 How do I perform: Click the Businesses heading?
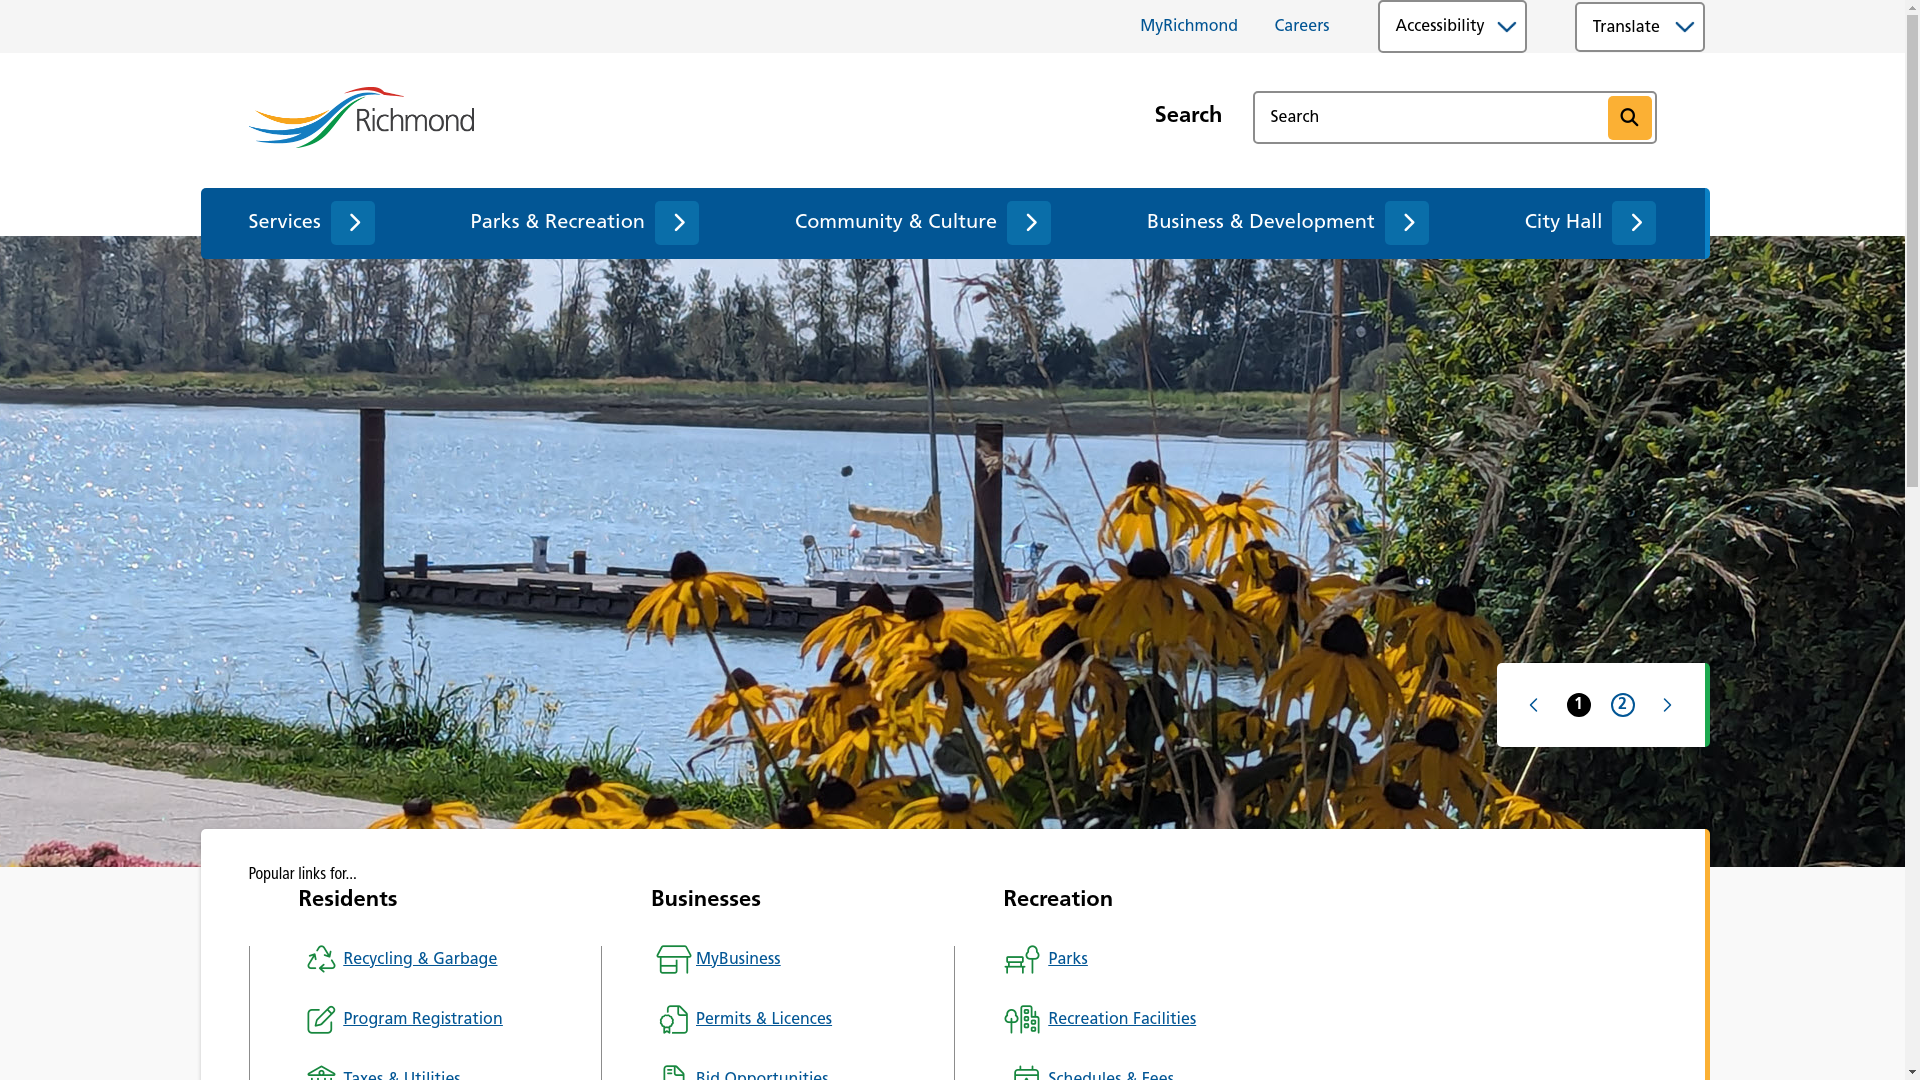point(705,899)
